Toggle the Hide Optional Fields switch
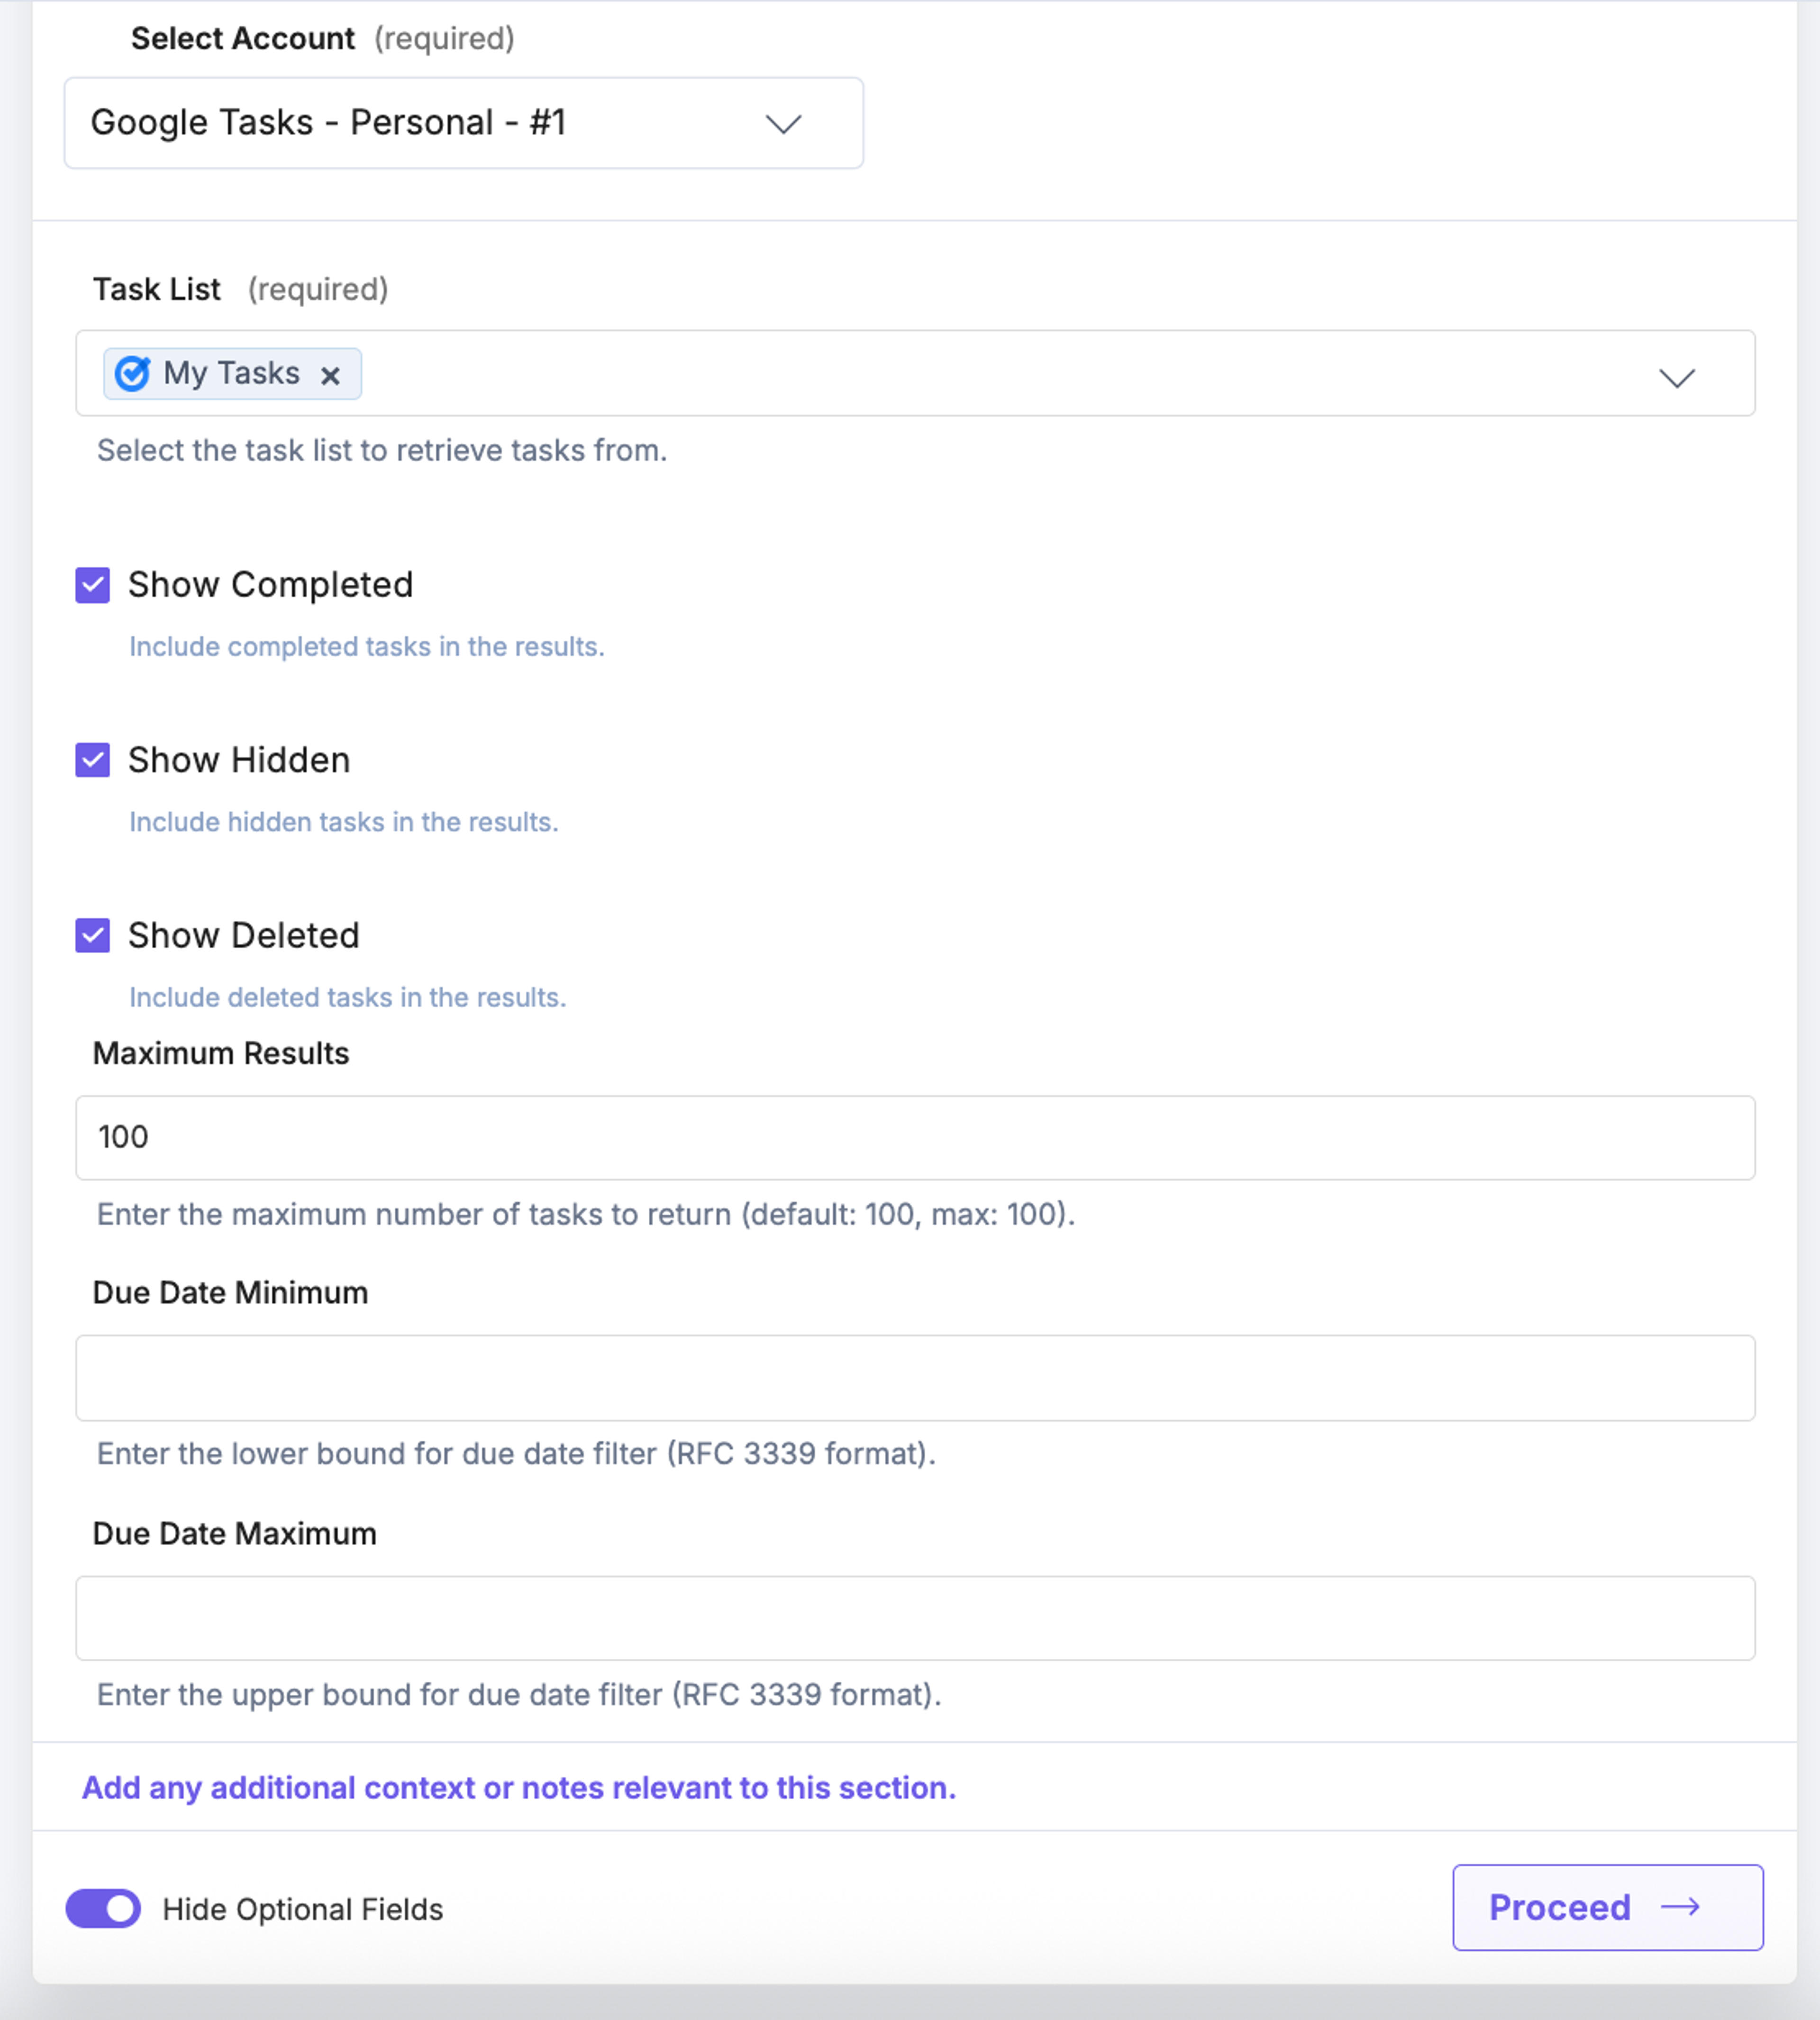The width and height of the screenshot is (1820, 2020). coord(104,1908)
